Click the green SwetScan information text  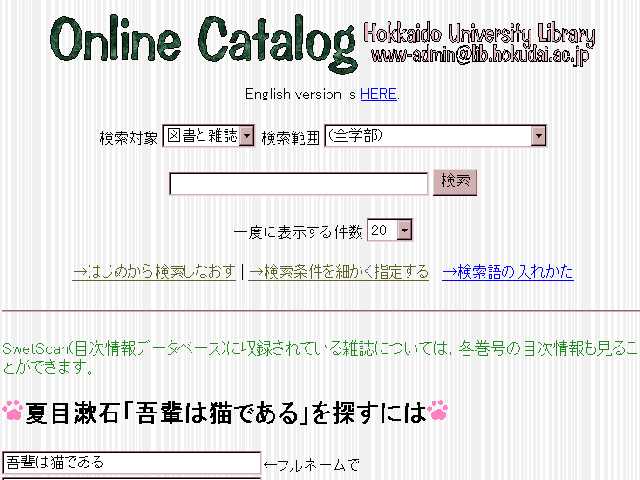[x=320, y=358]
